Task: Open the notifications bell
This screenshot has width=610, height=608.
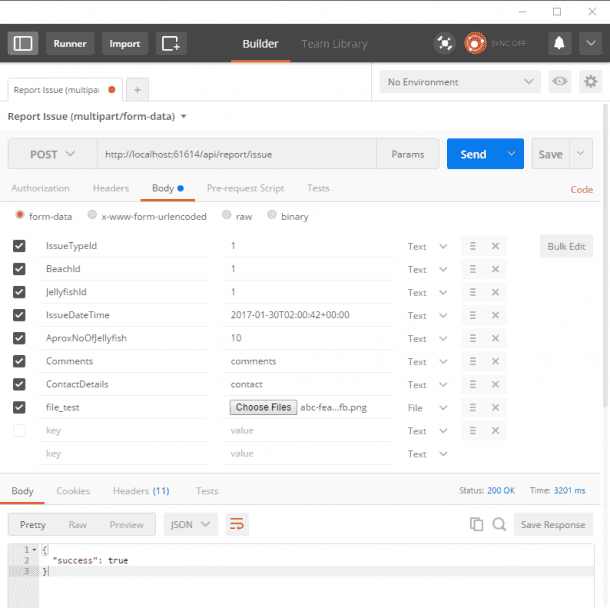Action: [x=559, y=43]
